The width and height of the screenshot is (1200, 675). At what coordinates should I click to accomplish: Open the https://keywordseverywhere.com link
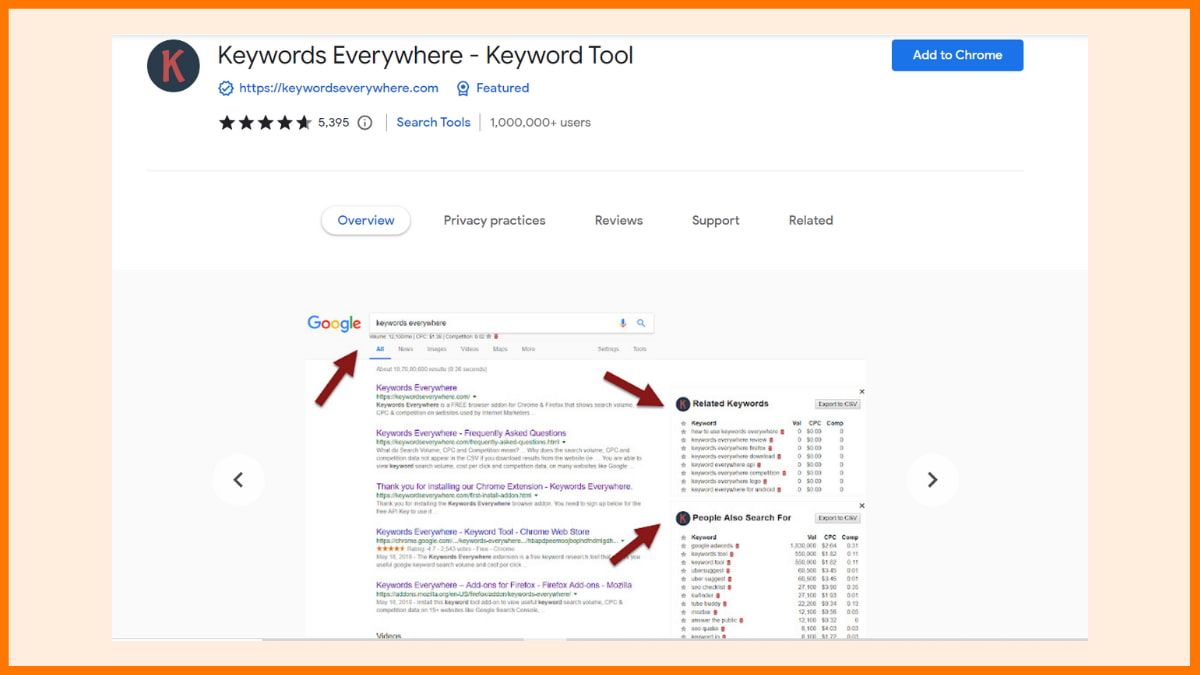point(339,88)
